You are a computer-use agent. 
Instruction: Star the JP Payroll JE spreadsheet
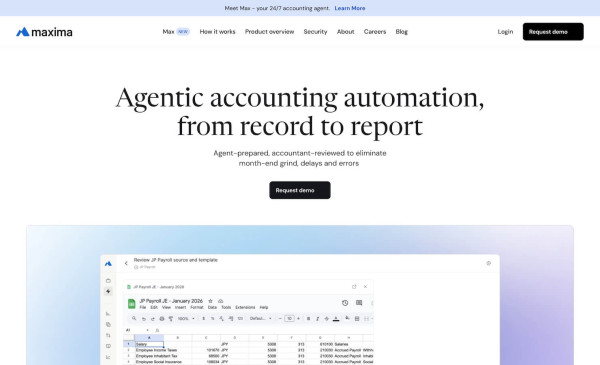point(210,301)
